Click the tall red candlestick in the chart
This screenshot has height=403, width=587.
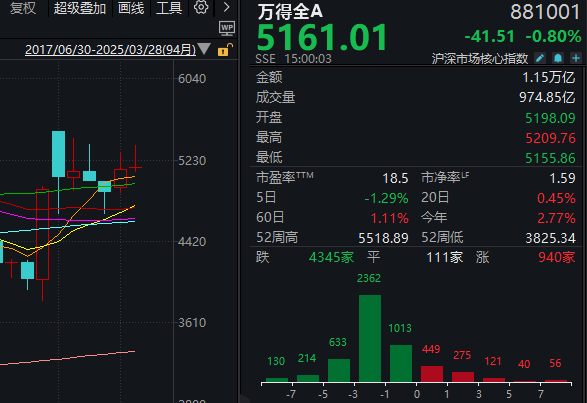(42, 234)
